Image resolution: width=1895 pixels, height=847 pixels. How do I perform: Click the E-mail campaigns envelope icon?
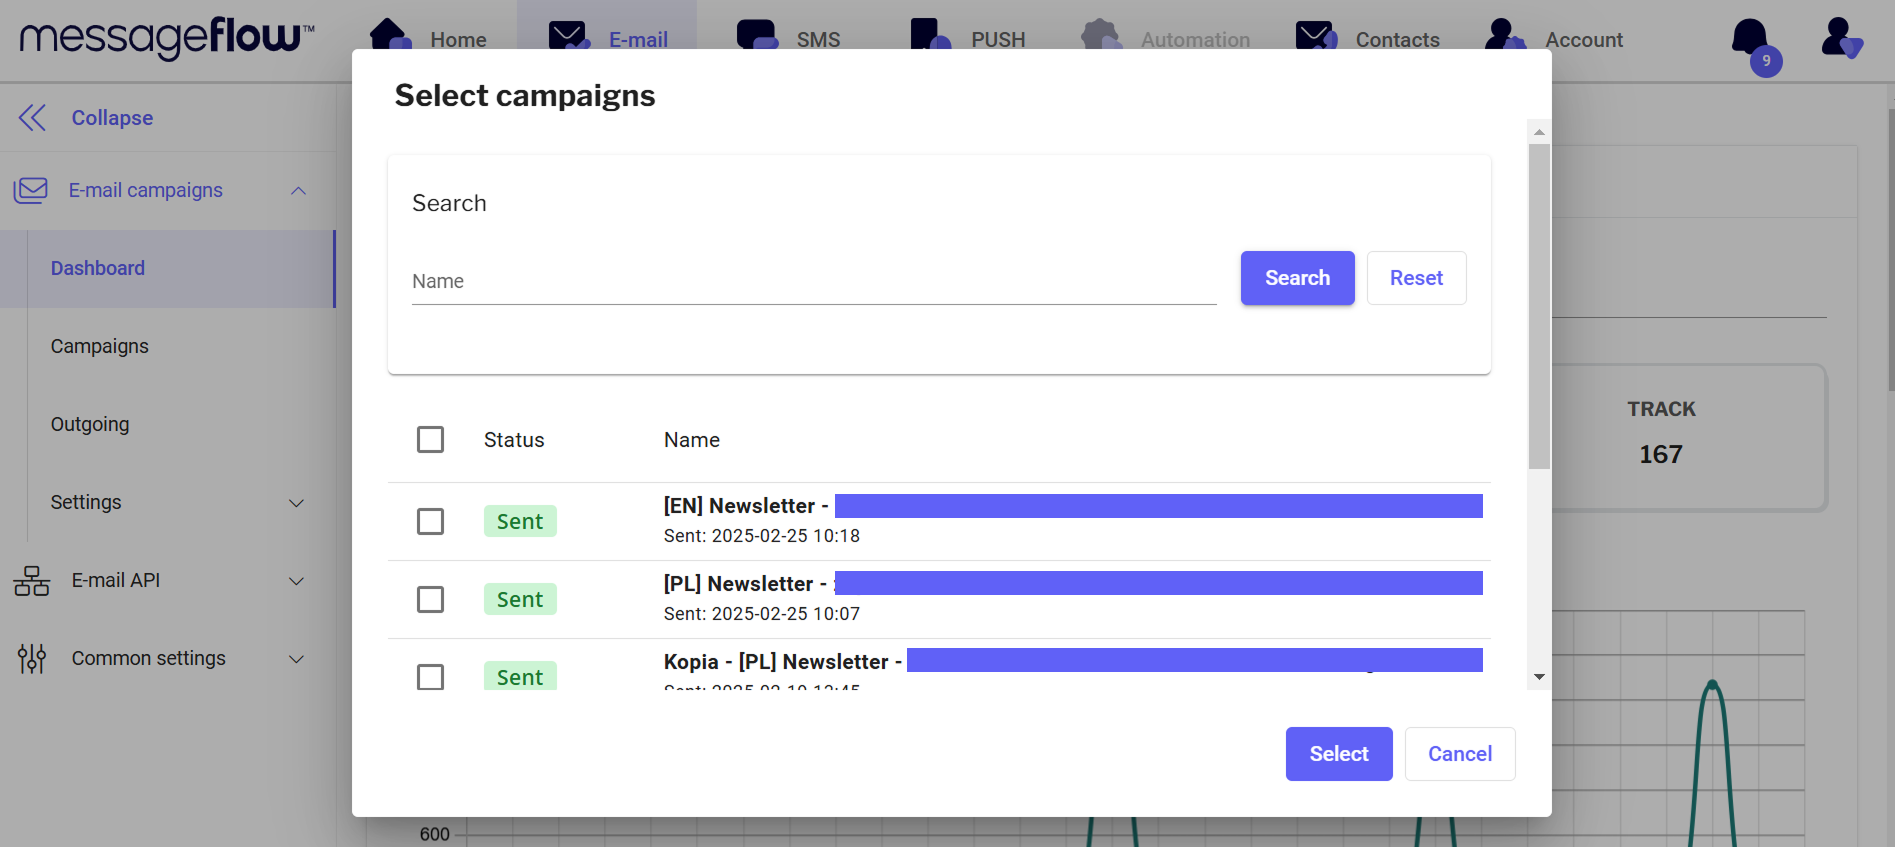[x=31, y=190]
